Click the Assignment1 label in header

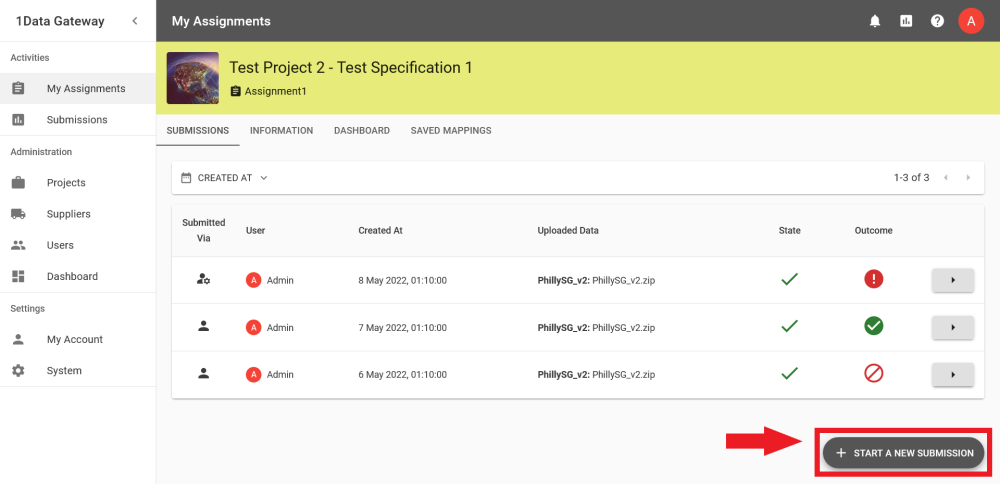(x=276, y=91)
